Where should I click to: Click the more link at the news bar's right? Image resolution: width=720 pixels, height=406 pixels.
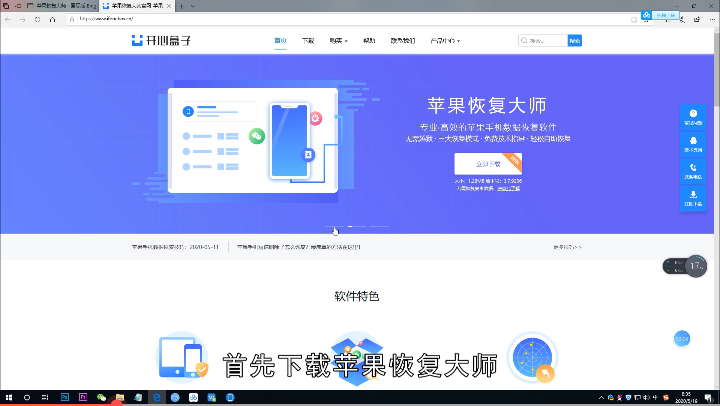[x=568, y=247]
